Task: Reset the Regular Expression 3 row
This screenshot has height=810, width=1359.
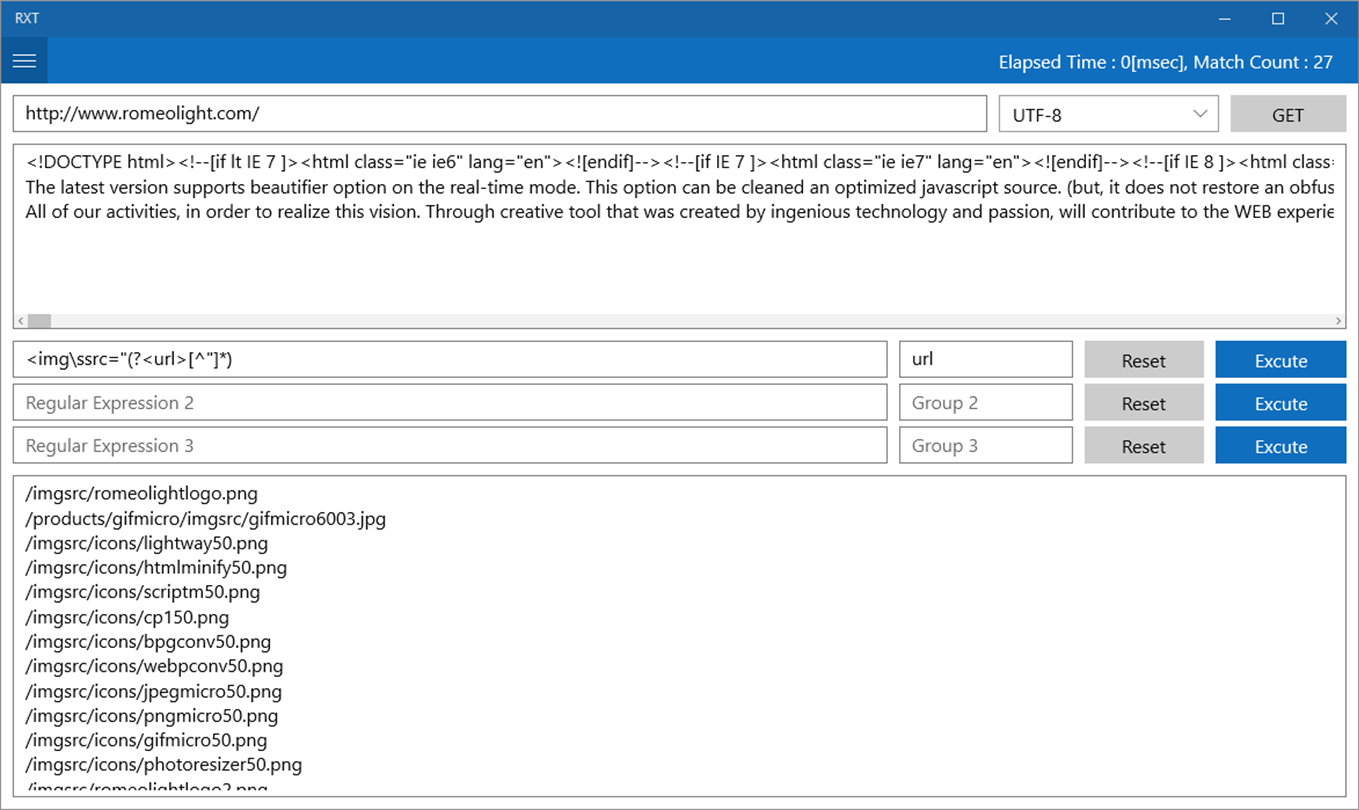Action: (x=1144, y=446)
